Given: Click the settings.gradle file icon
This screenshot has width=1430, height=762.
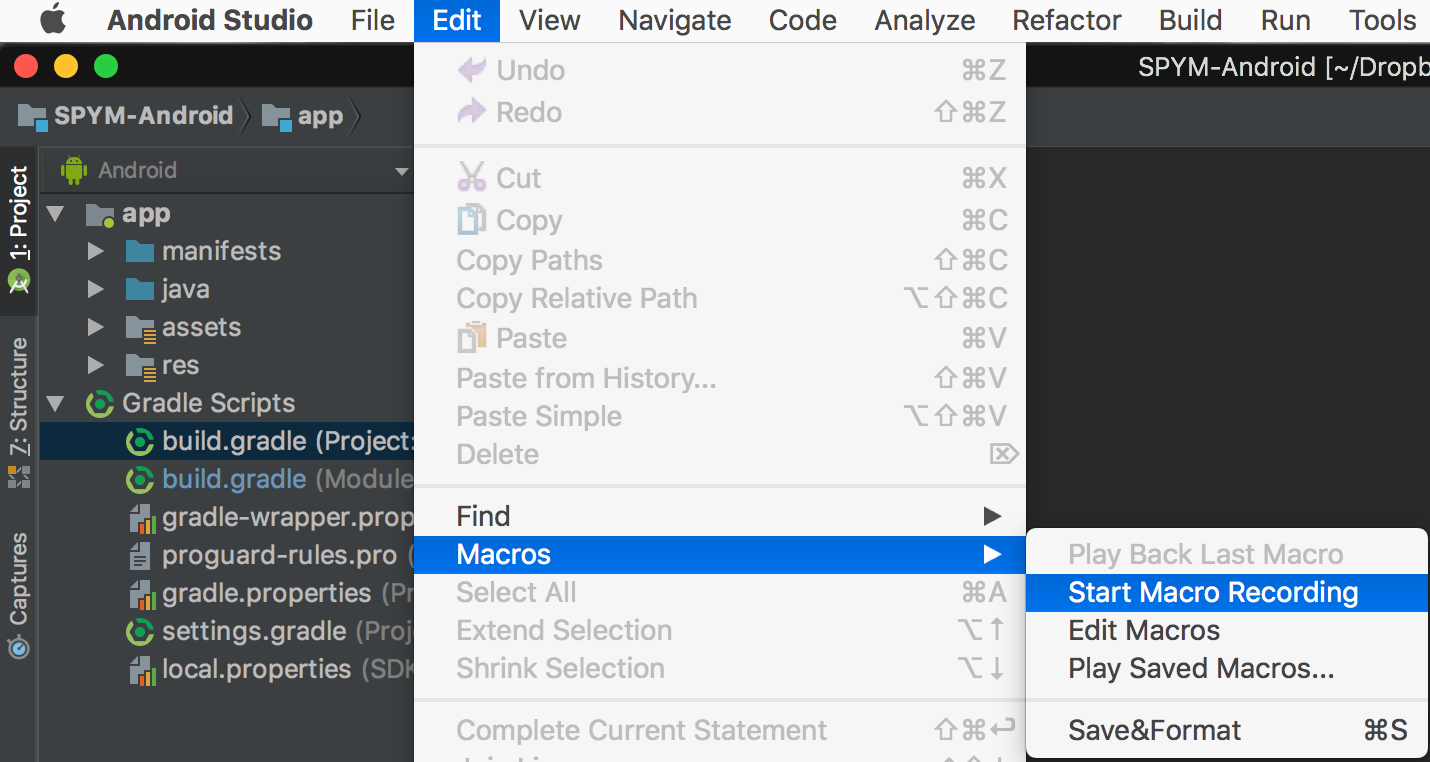Looking at the screenshot, I should coord(140,632).
